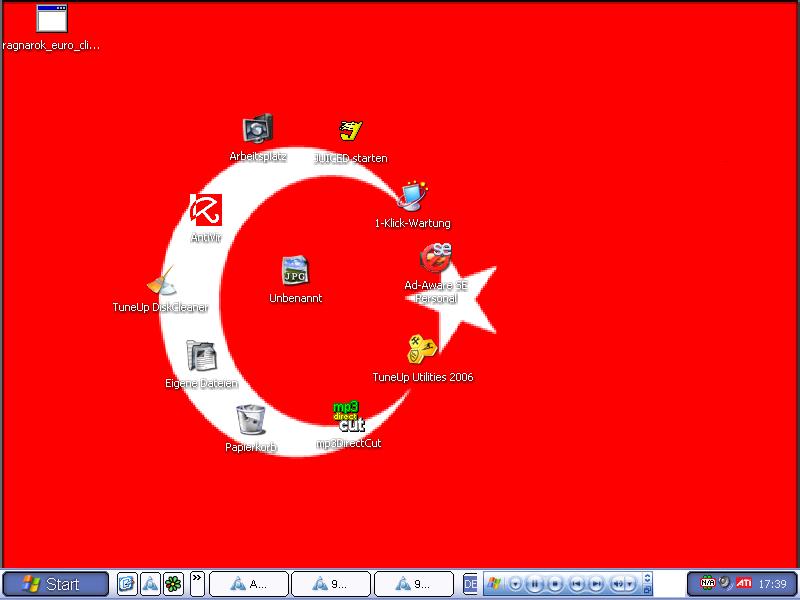The height and width of the screenshot is (600, 800).
Task: Open the speaker volume tray icon
Action: coord(725,582)
